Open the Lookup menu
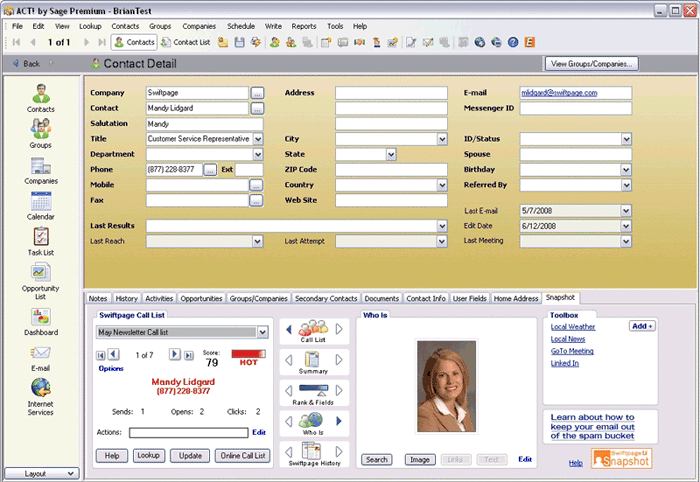 pyautogui.click(x=90, y=26)
